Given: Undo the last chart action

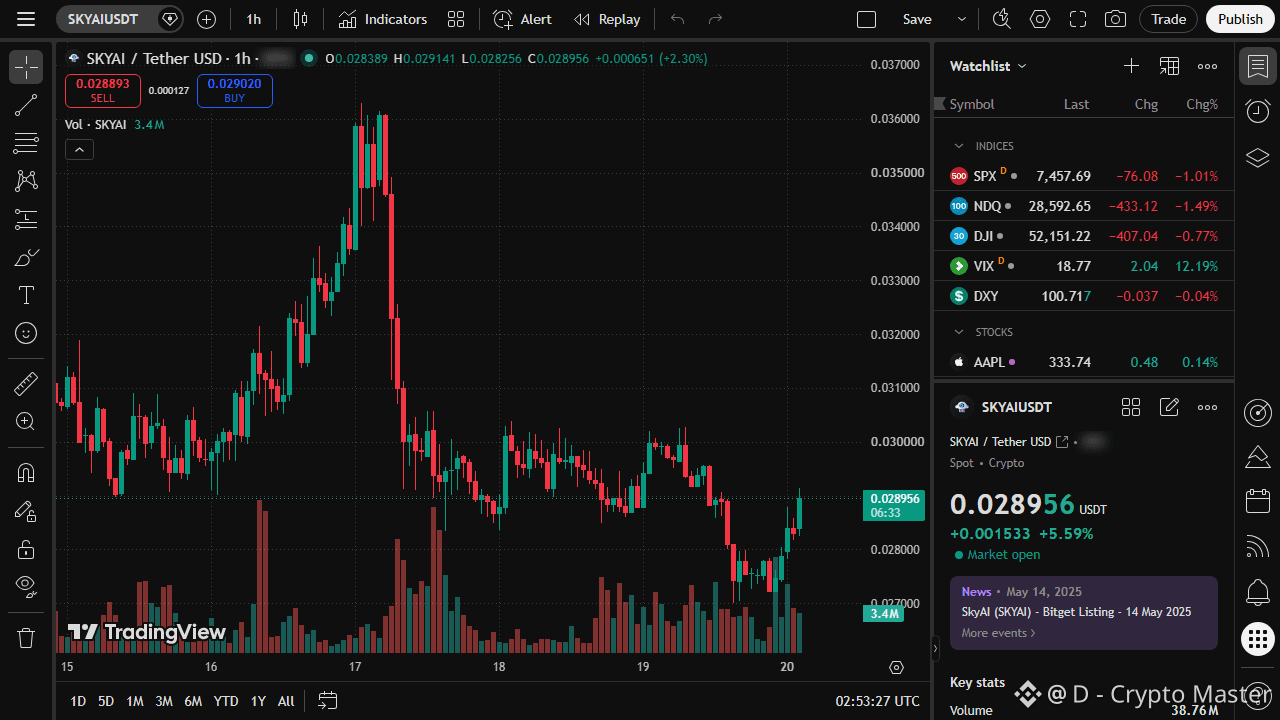Looking at the screenshot, I should coord(678,19).
